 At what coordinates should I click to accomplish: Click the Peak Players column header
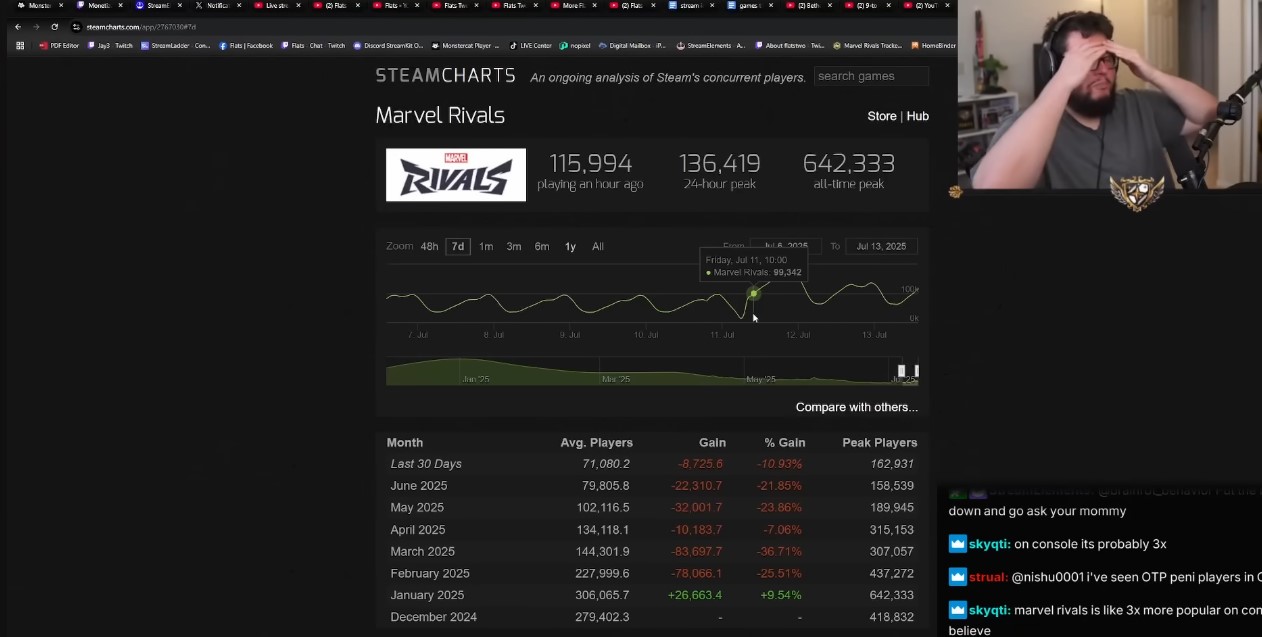point(880,442)
